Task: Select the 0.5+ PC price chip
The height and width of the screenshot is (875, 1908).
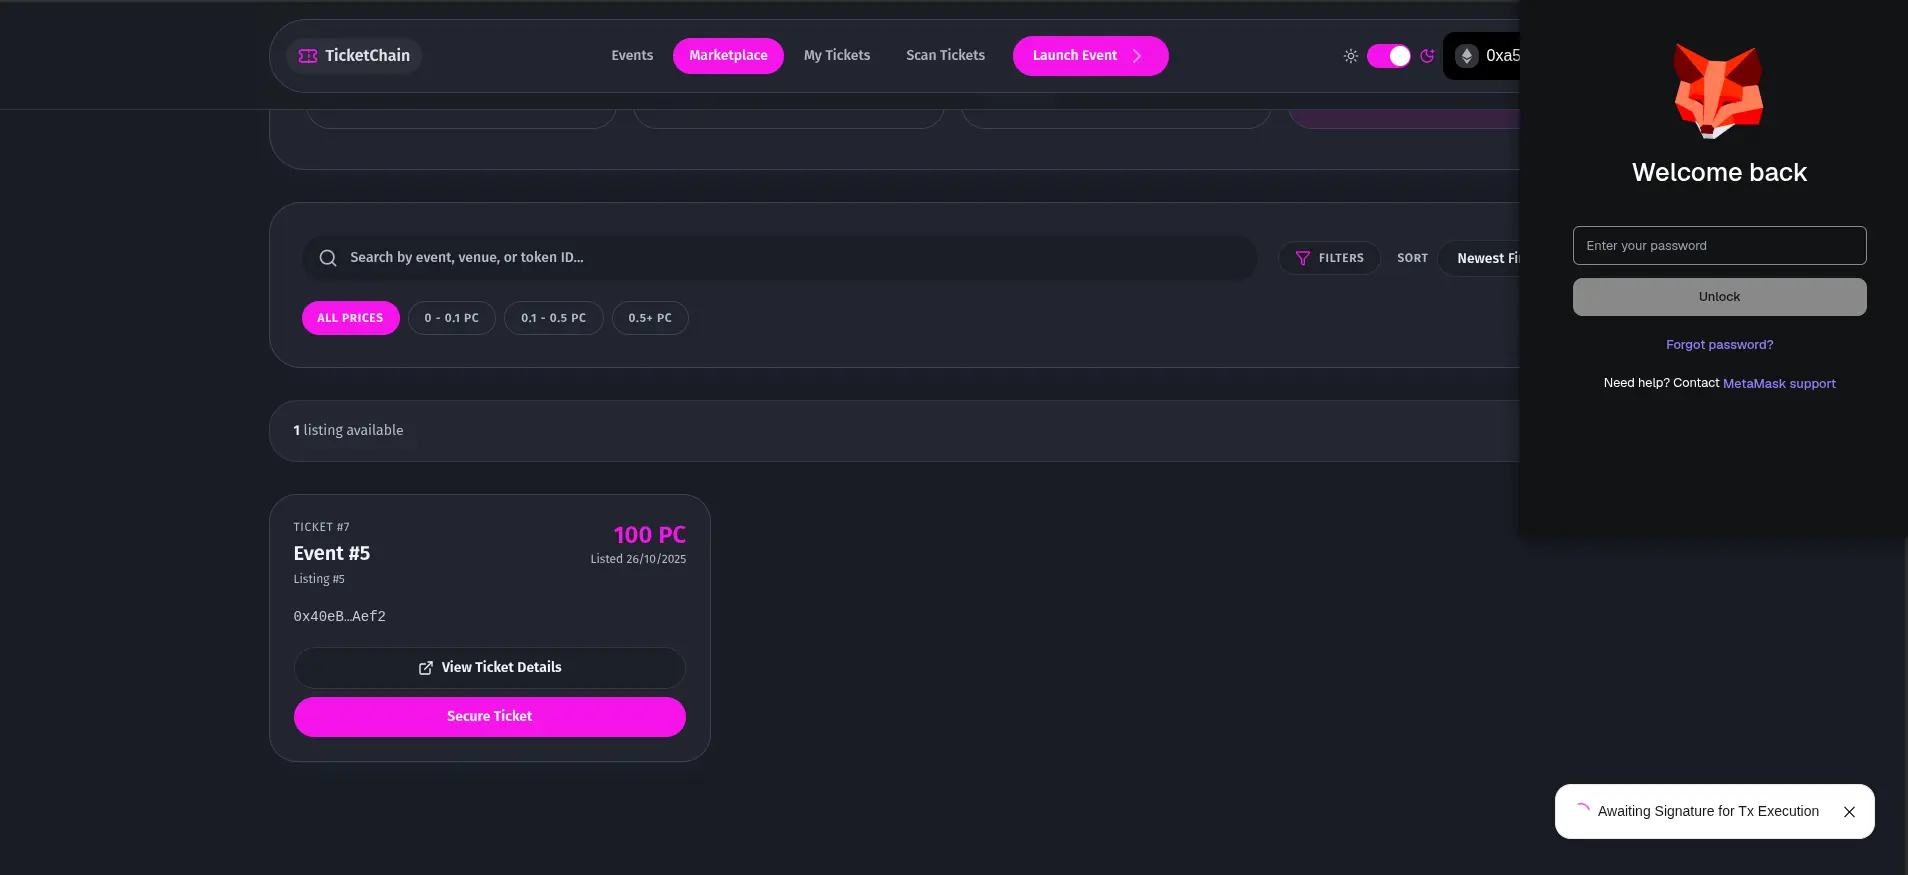Action: [650, 318]
